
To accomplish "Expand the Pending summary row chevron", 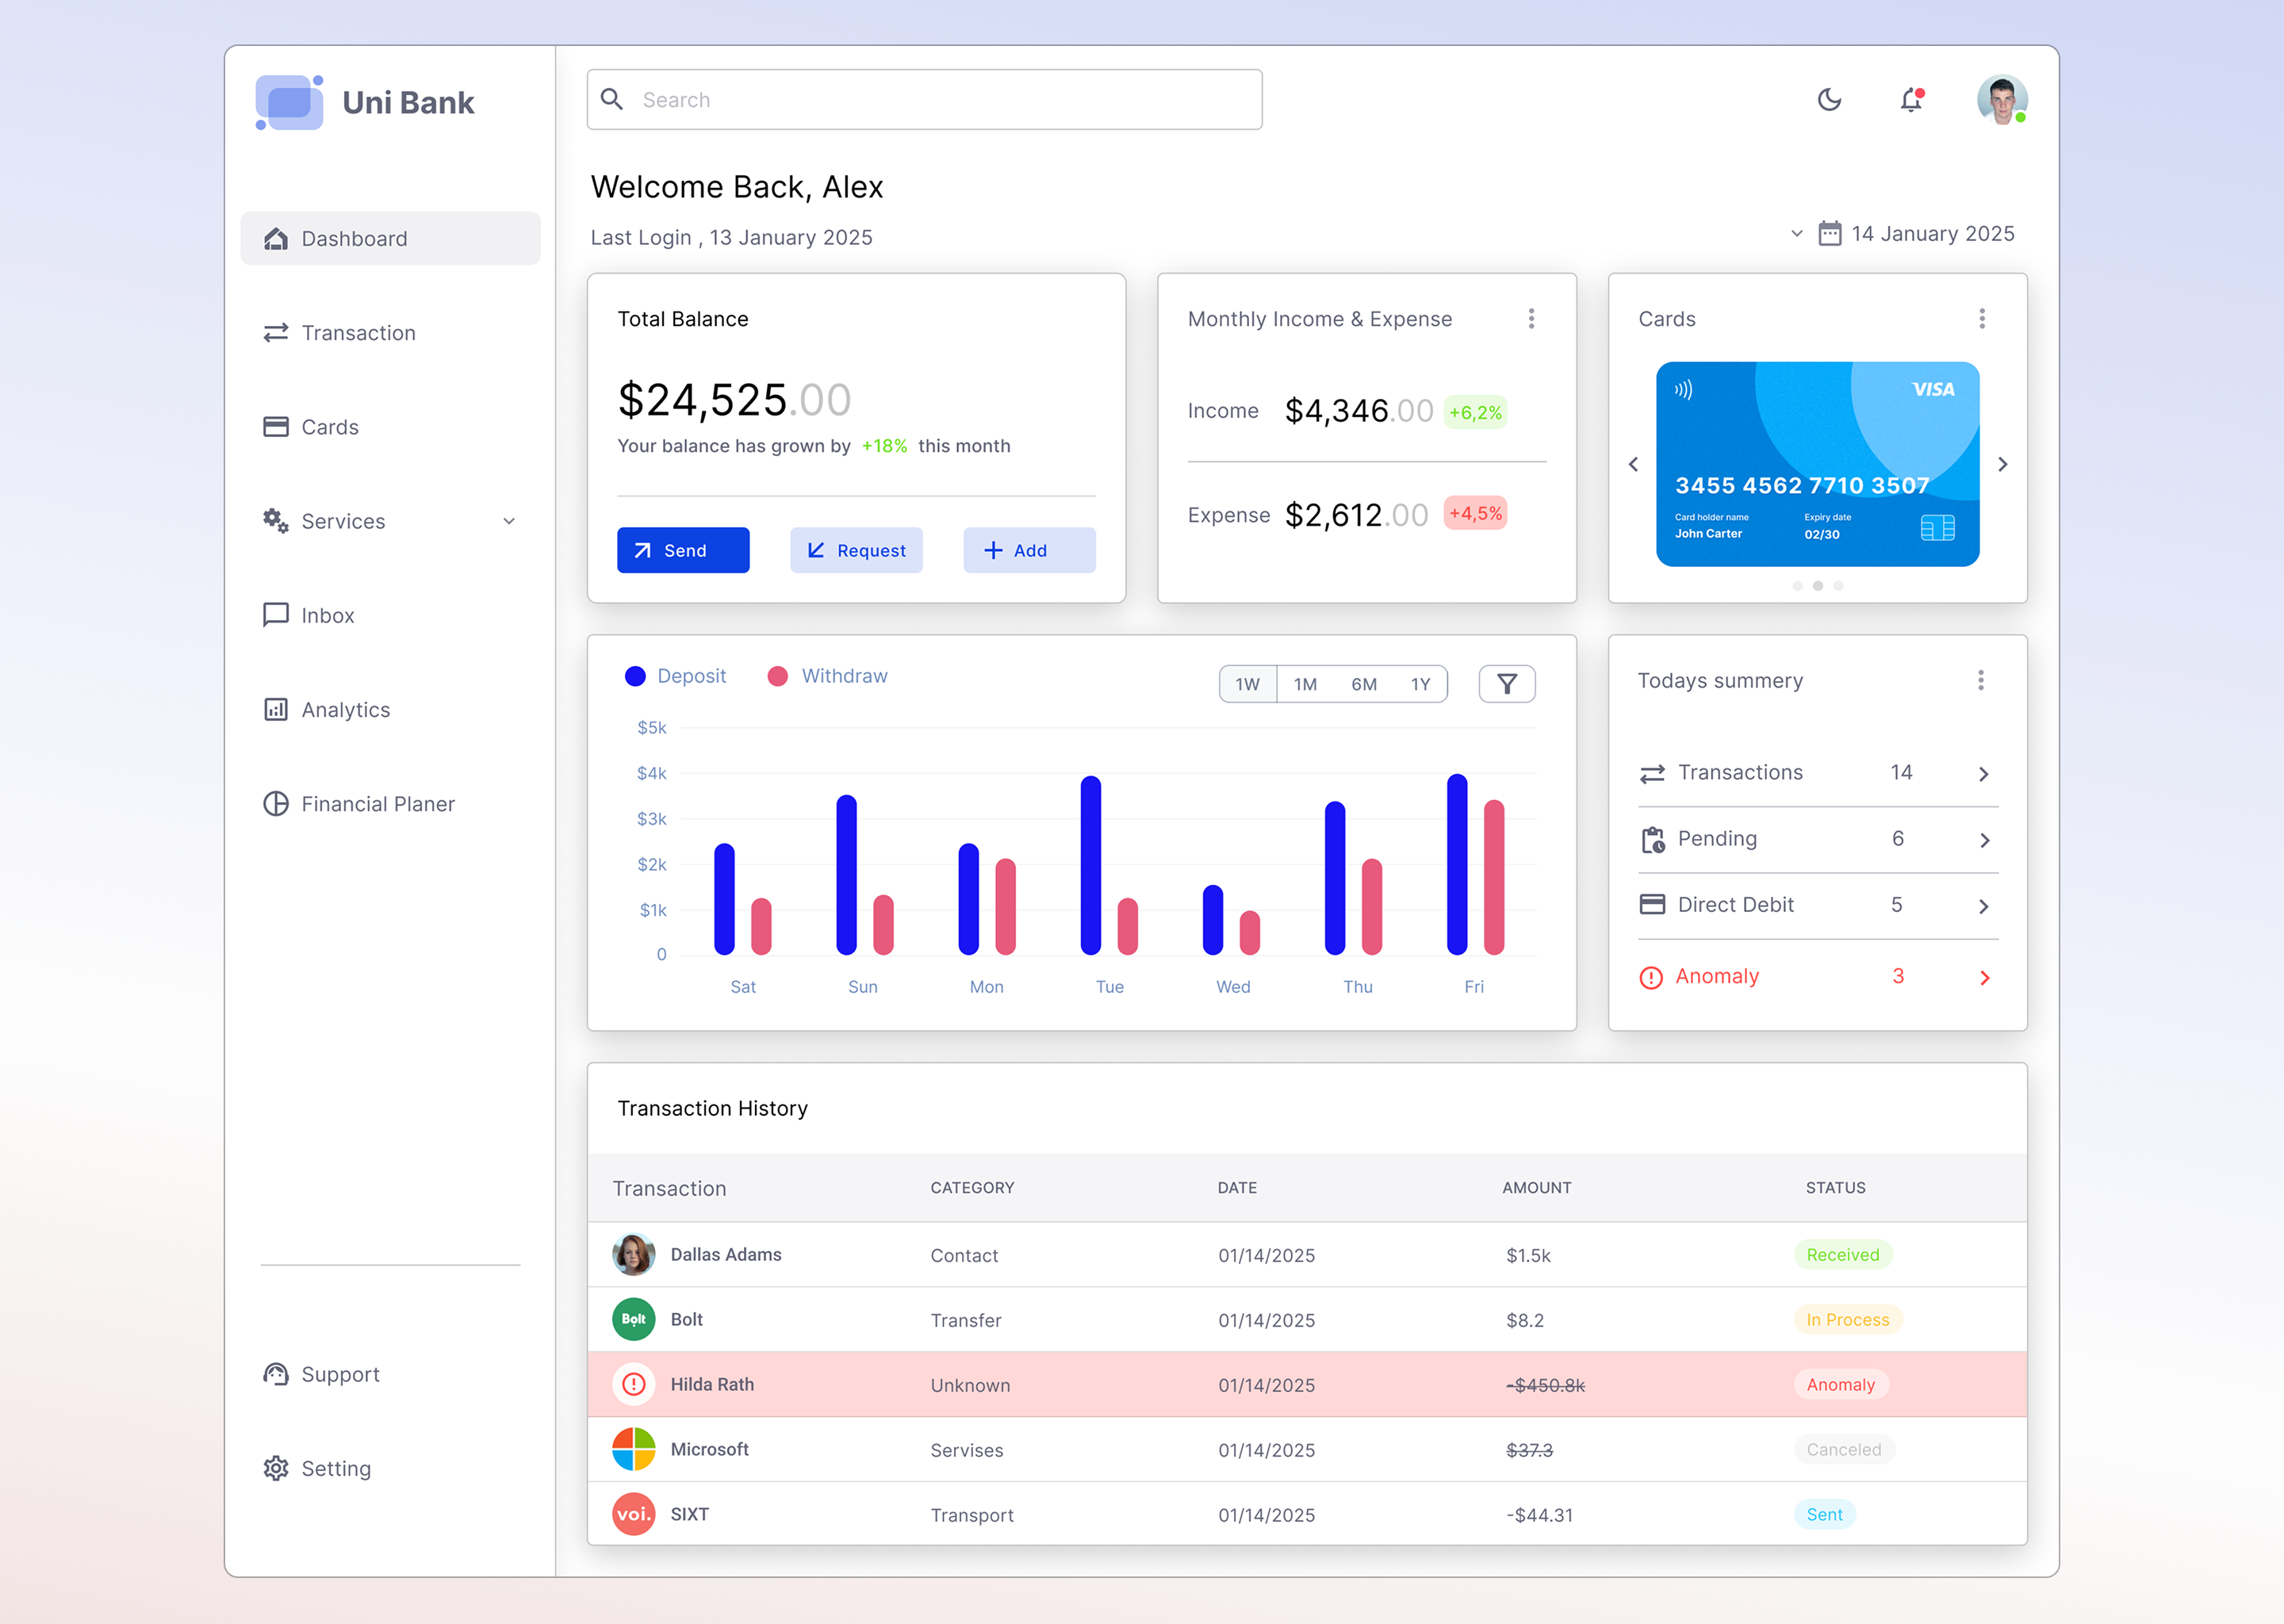I will (1984, 840).
